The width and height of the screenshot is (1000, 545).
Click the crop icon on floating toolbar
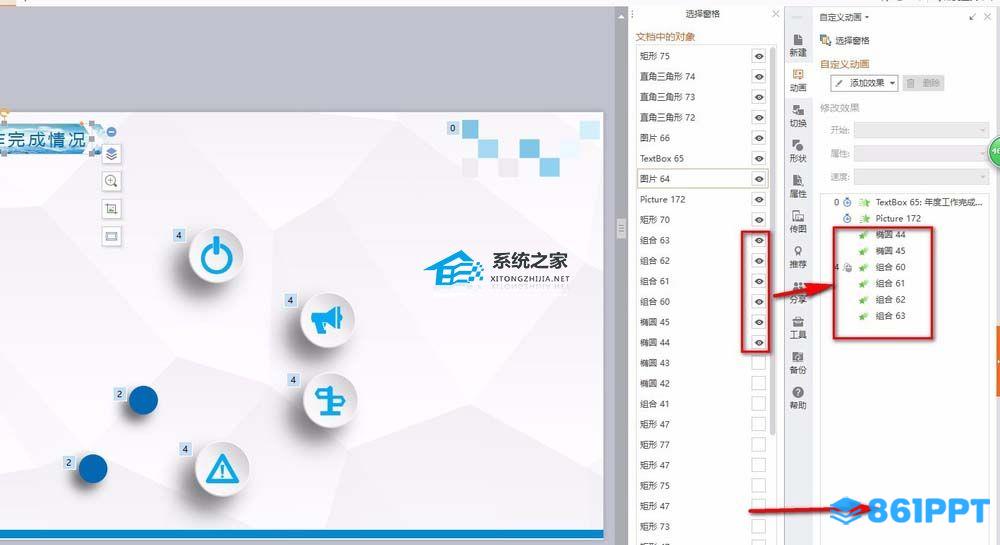pyautogui.click(x=111, y=208)
